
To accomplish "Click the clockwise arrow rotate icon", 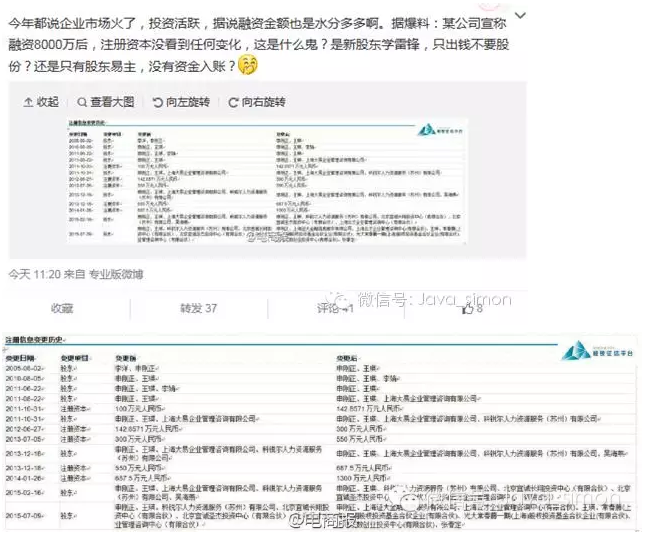I will (x=233, y=102).
